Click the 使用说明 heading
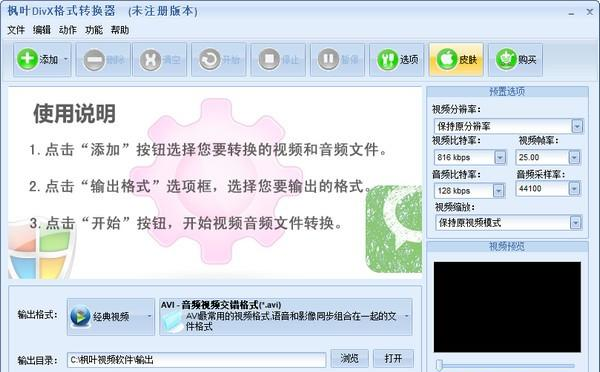 point(74,114)
